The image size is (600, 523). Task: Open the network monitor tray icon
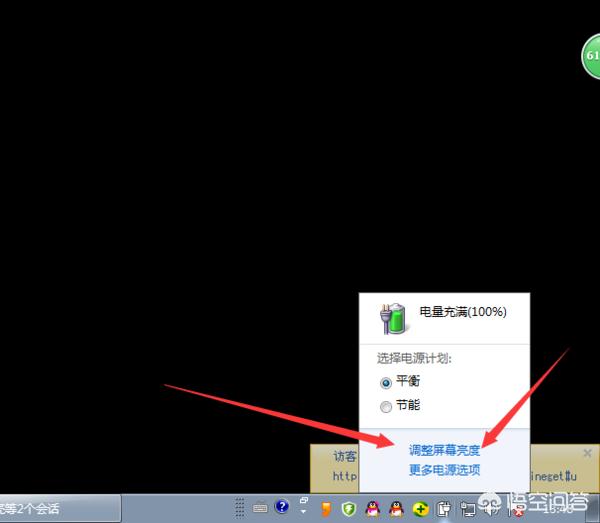coord(468,509)
